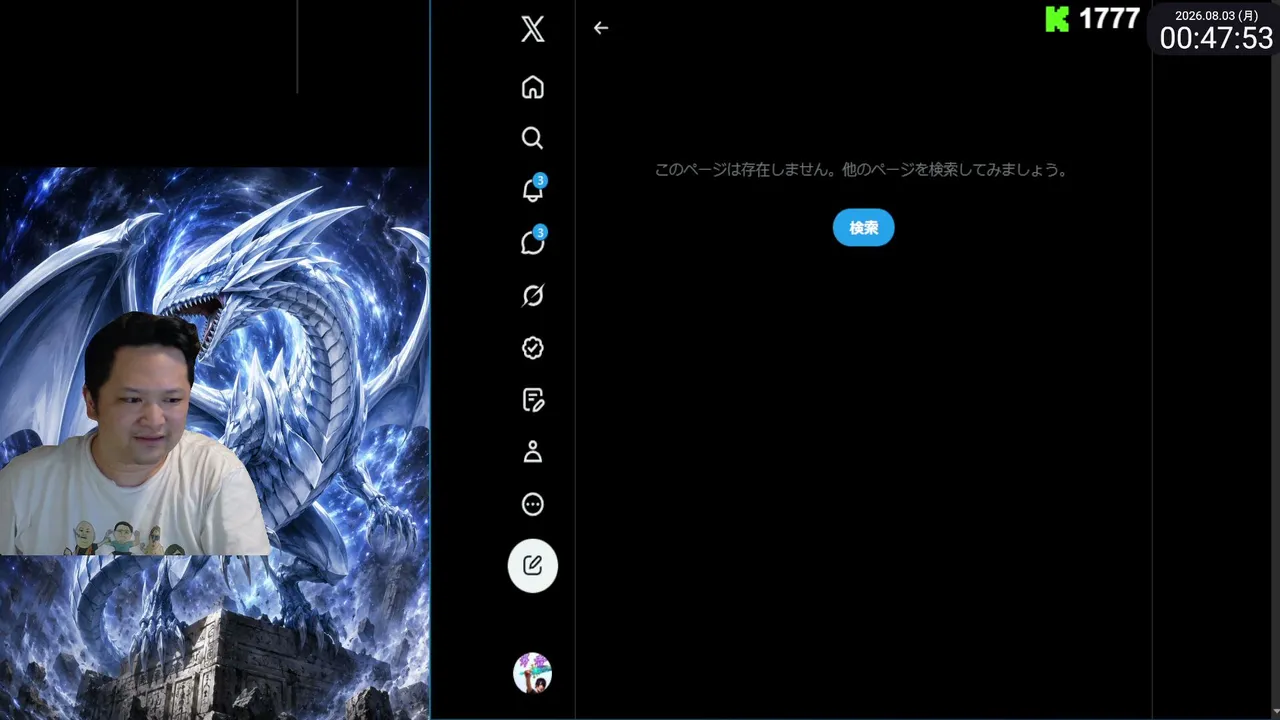
Task: Click the 00:47:53 clock overlay
Action: point(1216,39)
